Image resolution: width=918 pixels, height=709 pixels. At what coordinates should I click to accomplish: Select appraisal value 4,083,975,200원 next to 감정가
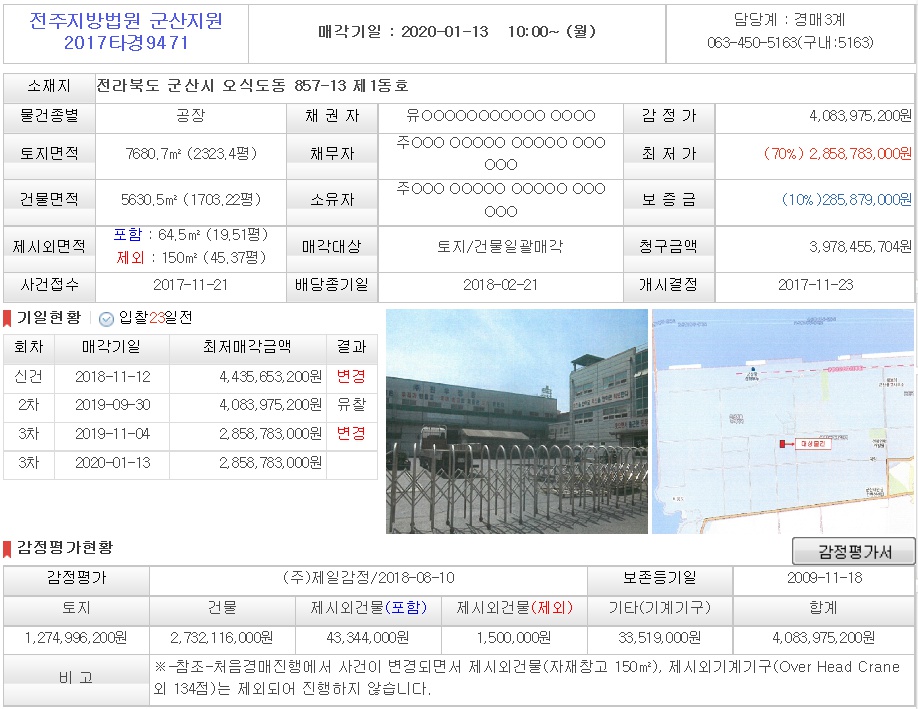[x=860, y=116]
